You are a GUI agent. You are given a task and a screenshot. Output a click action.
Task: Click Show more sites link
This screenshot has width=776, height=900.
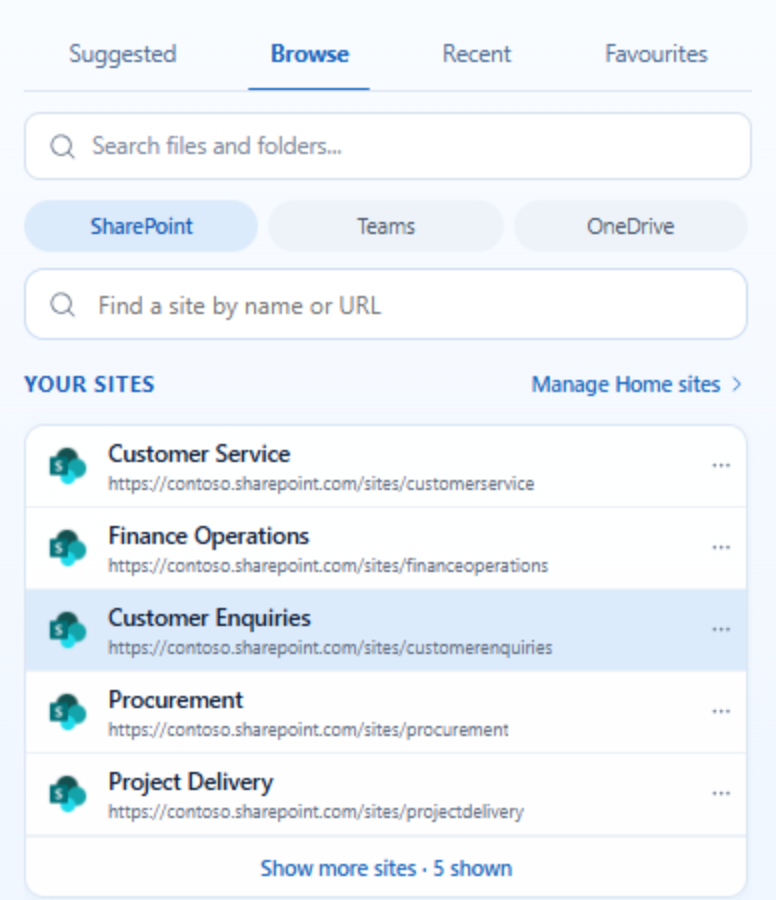pos(386,868)
